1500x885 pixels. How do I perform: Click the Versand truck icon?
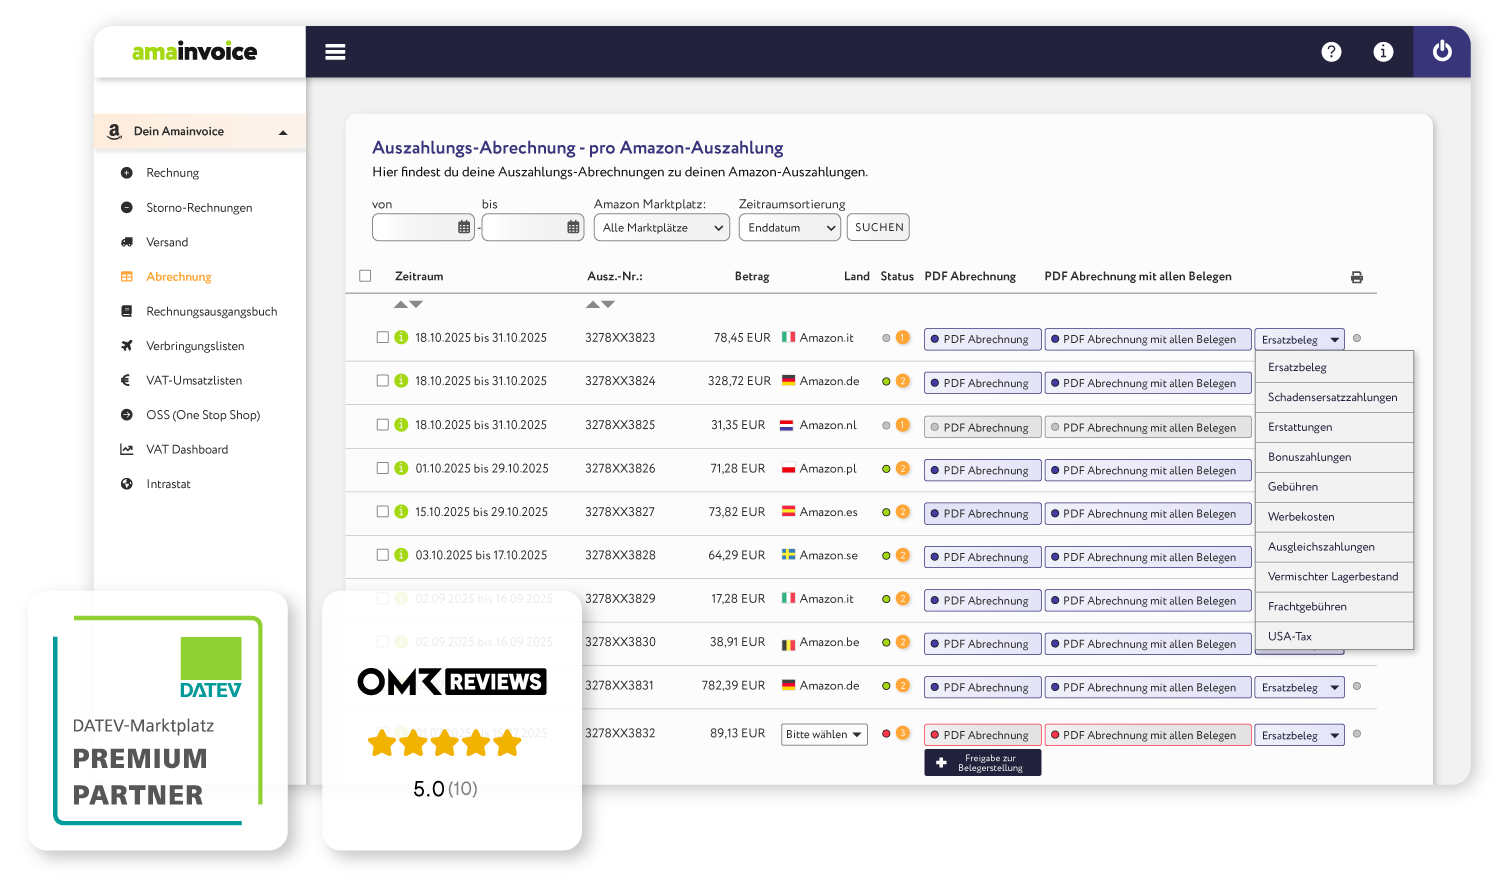(127, 242)
